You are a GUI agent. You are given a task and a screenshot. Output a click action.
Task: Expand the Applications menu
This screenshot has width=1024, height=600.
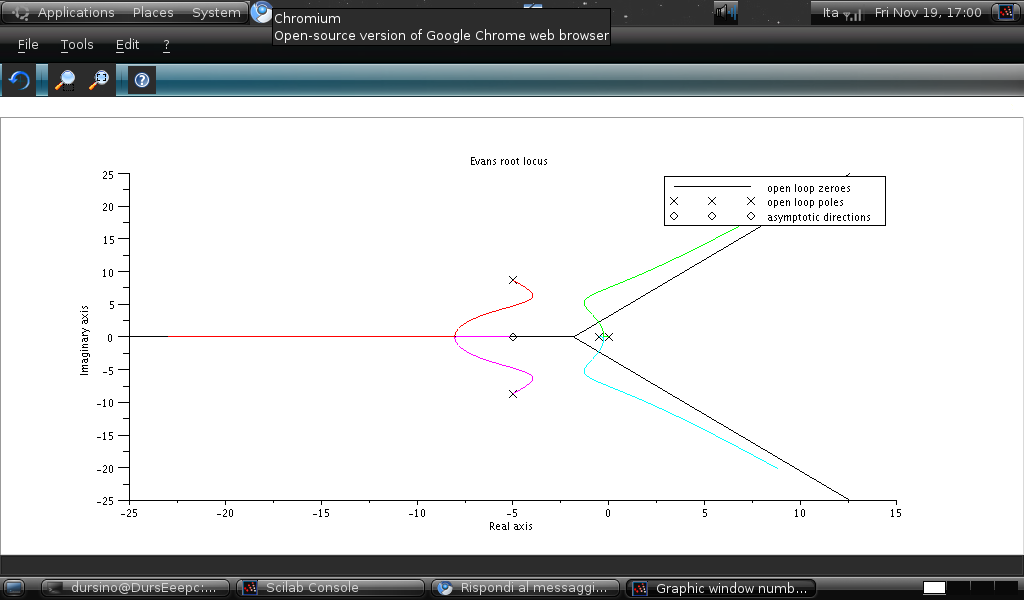pyautogui.click(x=75, y=12)
